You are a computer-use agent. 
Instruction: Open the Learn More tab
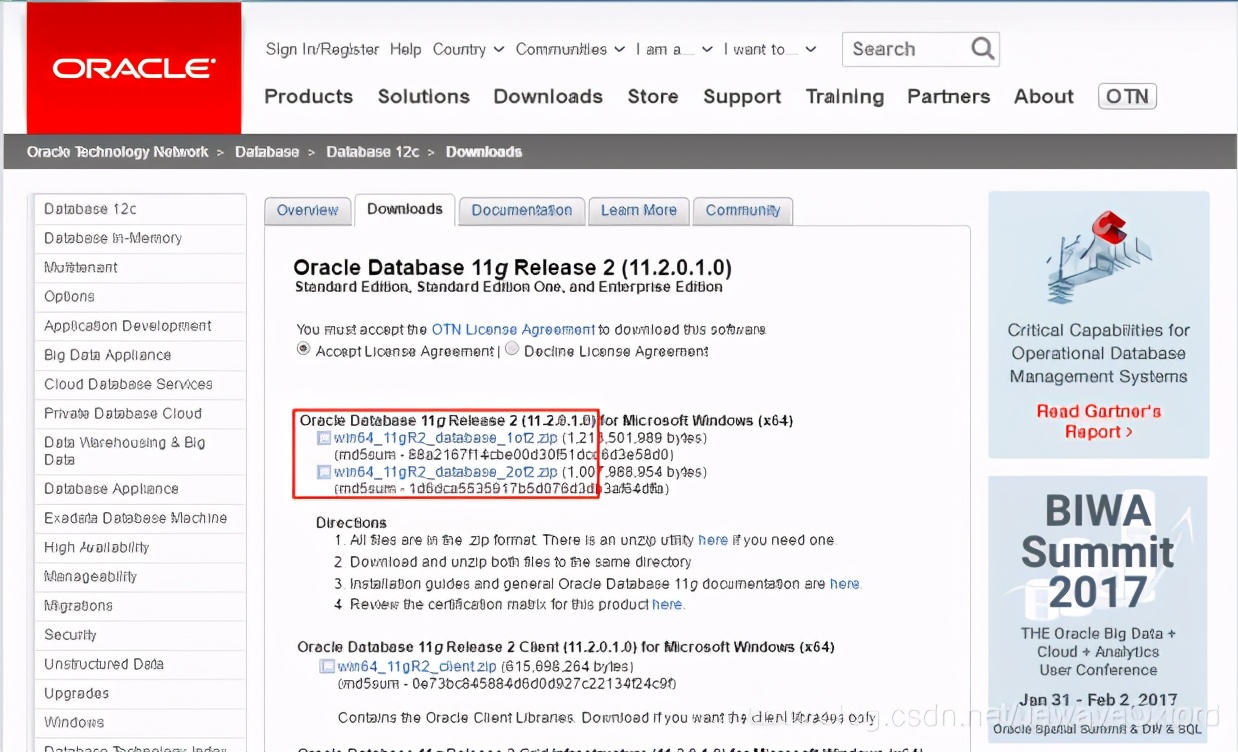point(639,210)
